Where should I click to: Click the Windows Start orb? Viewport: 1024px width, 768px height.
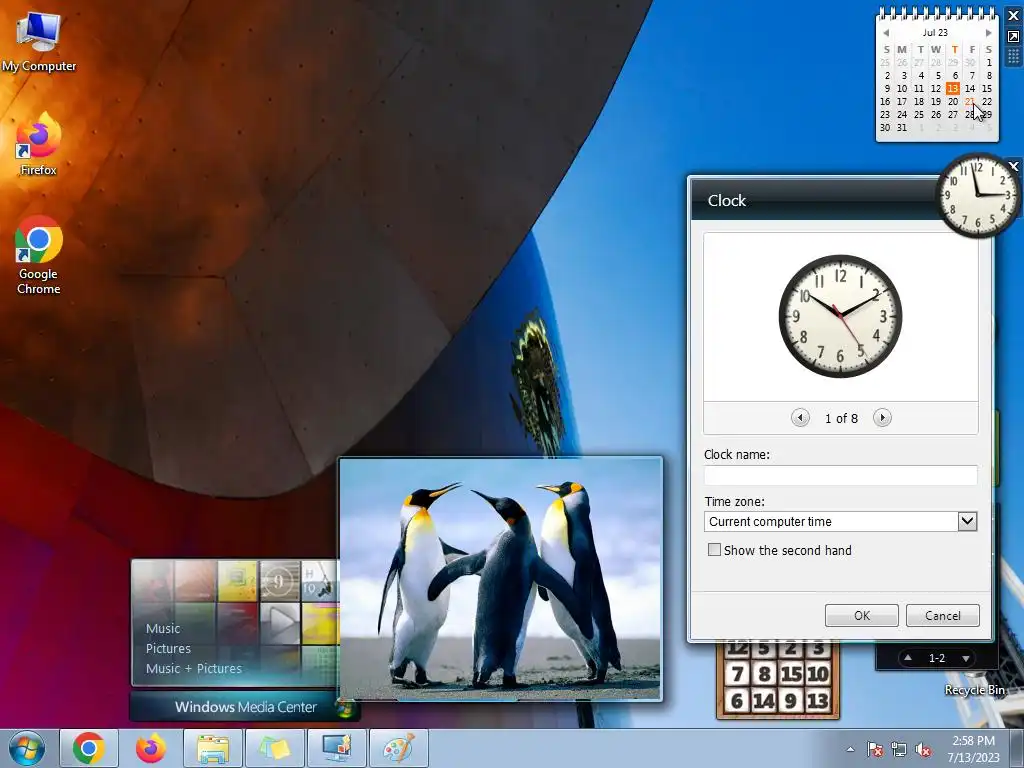[26, 748]
